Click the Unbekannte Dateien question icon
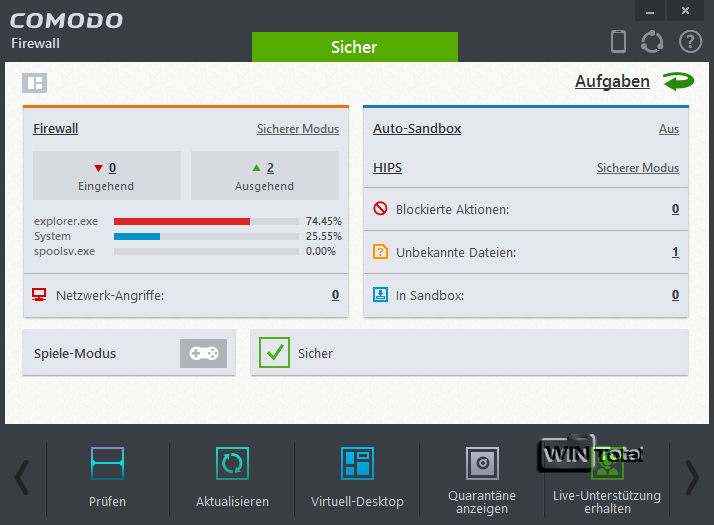714x525 pixels. pos(380,251)
